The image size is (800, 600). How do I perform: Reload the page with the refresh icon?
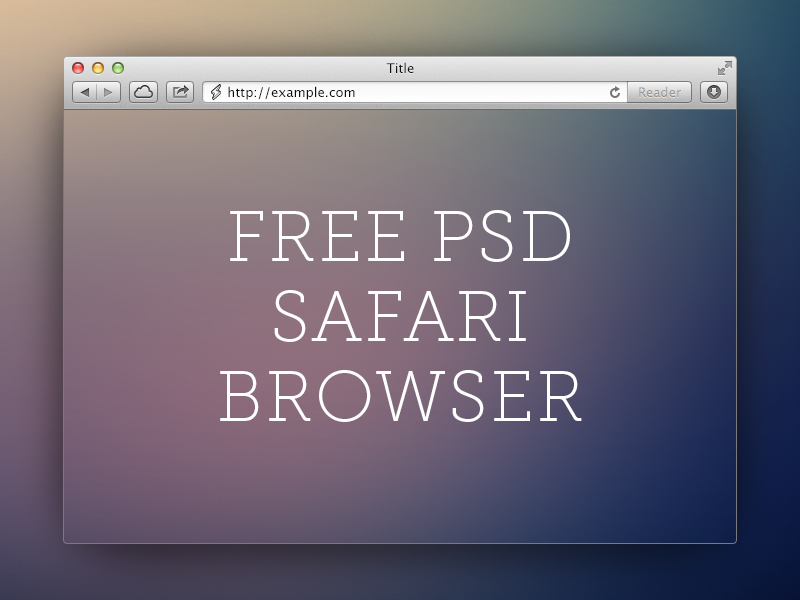tap(615, 92)
